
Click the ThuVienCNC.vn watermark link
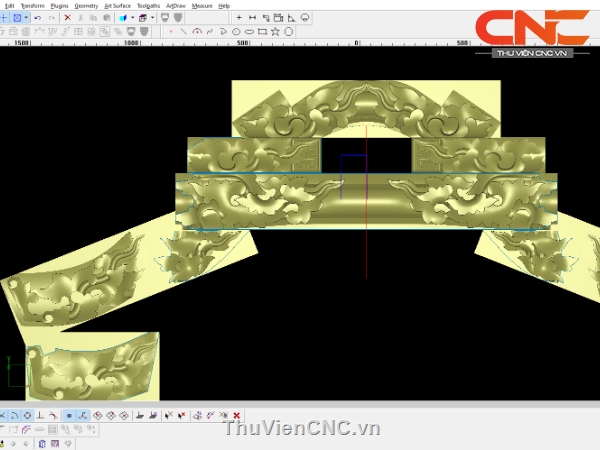302,429
